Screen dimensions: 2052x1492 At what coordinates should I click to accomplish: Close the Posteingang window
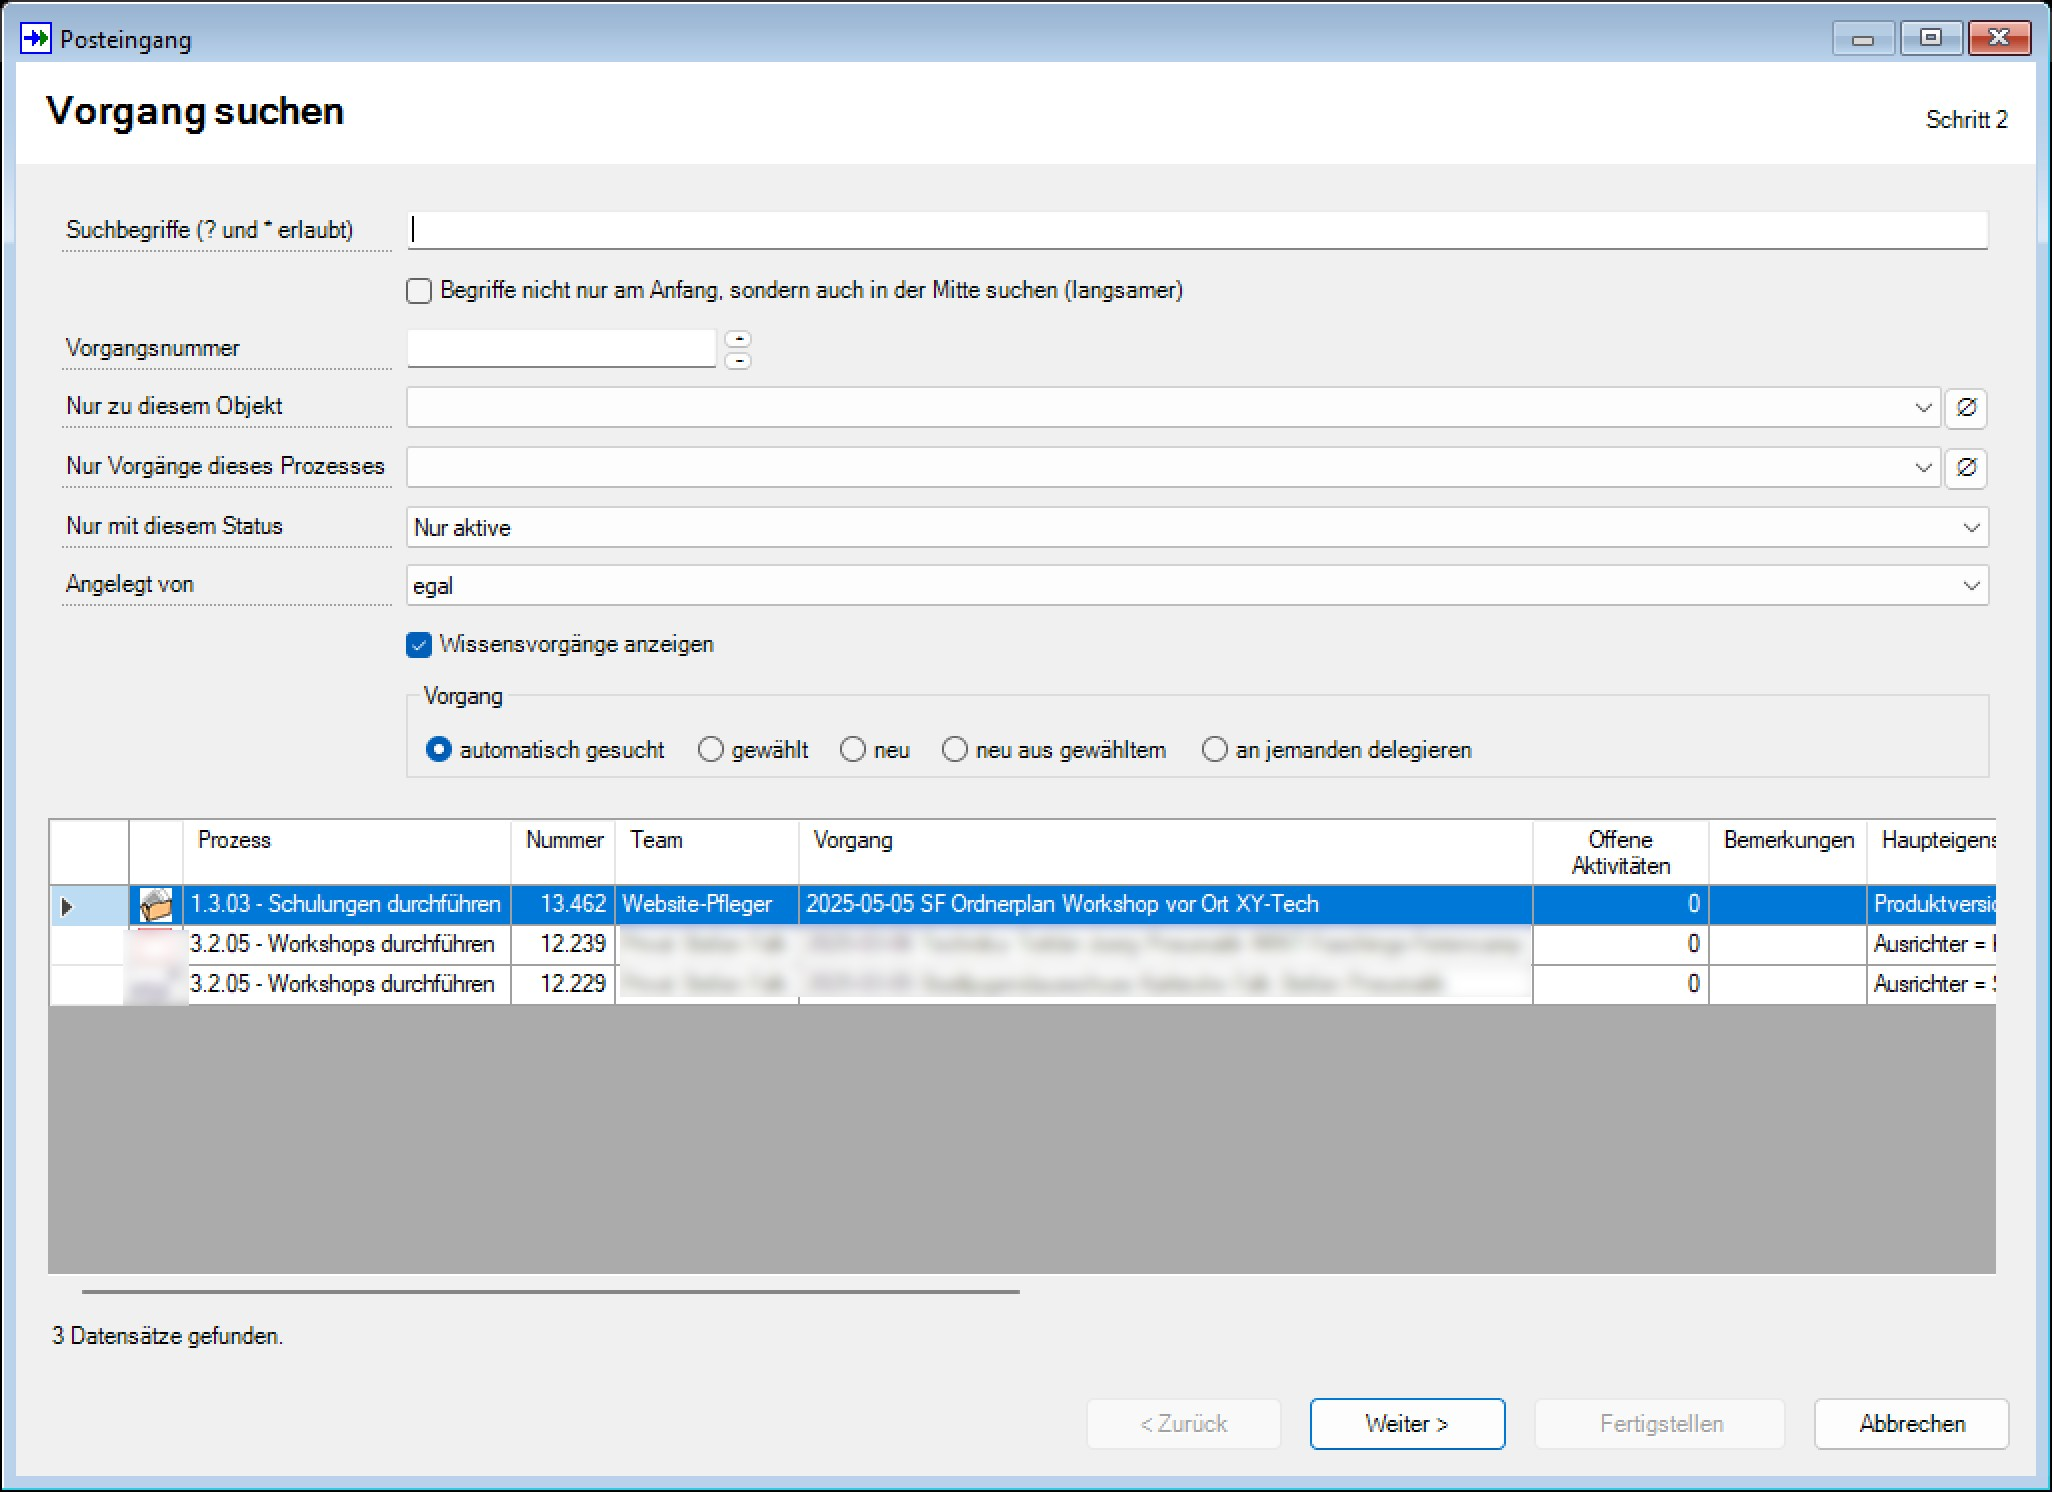tap(1999, 39)
